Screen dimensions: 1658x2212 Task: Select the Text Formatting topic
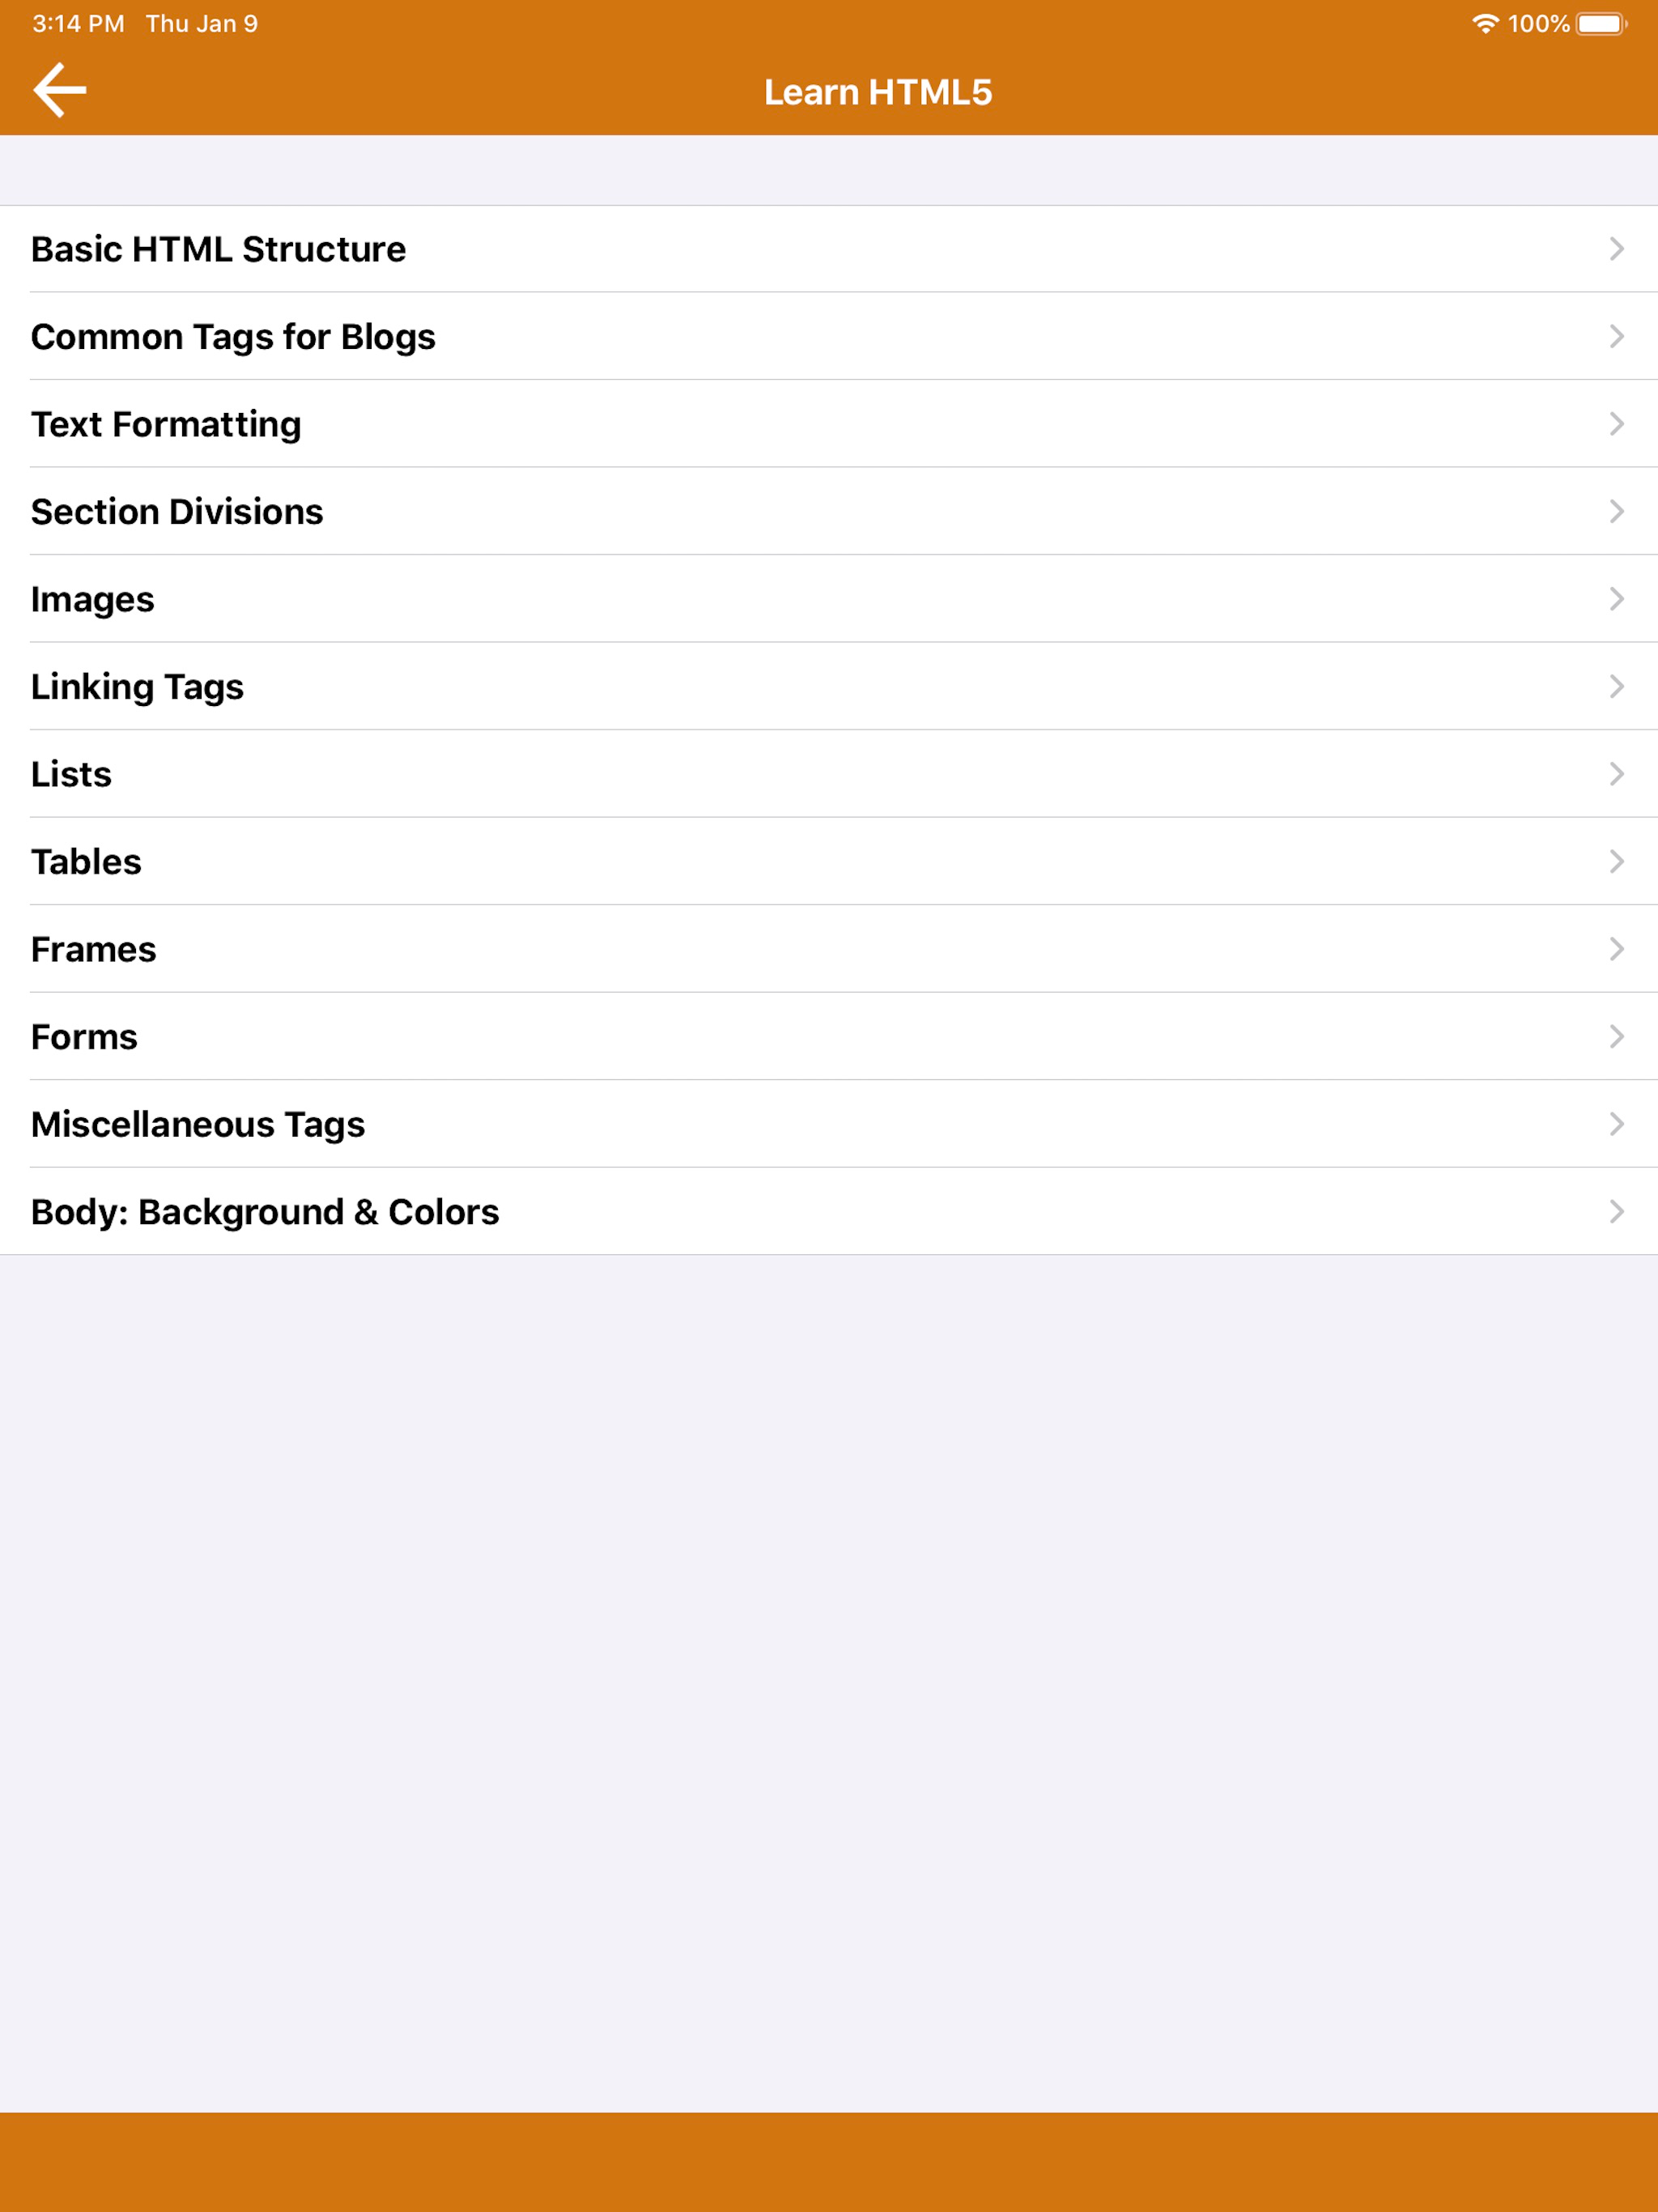(829, 424)
